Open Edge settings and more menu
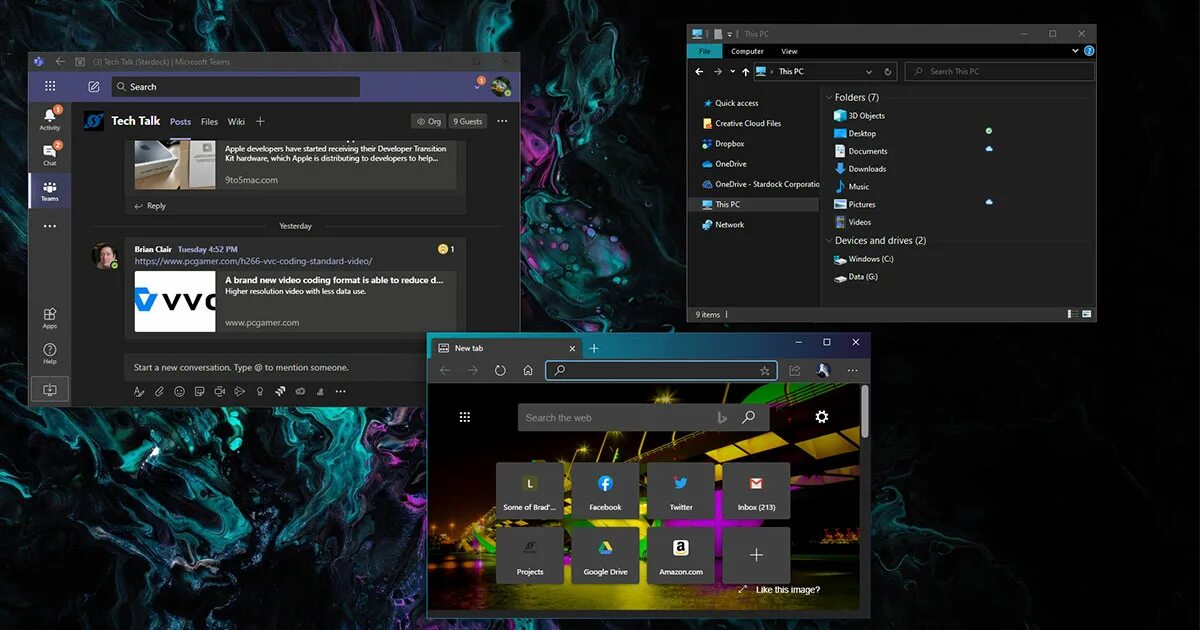 (852, 370)
